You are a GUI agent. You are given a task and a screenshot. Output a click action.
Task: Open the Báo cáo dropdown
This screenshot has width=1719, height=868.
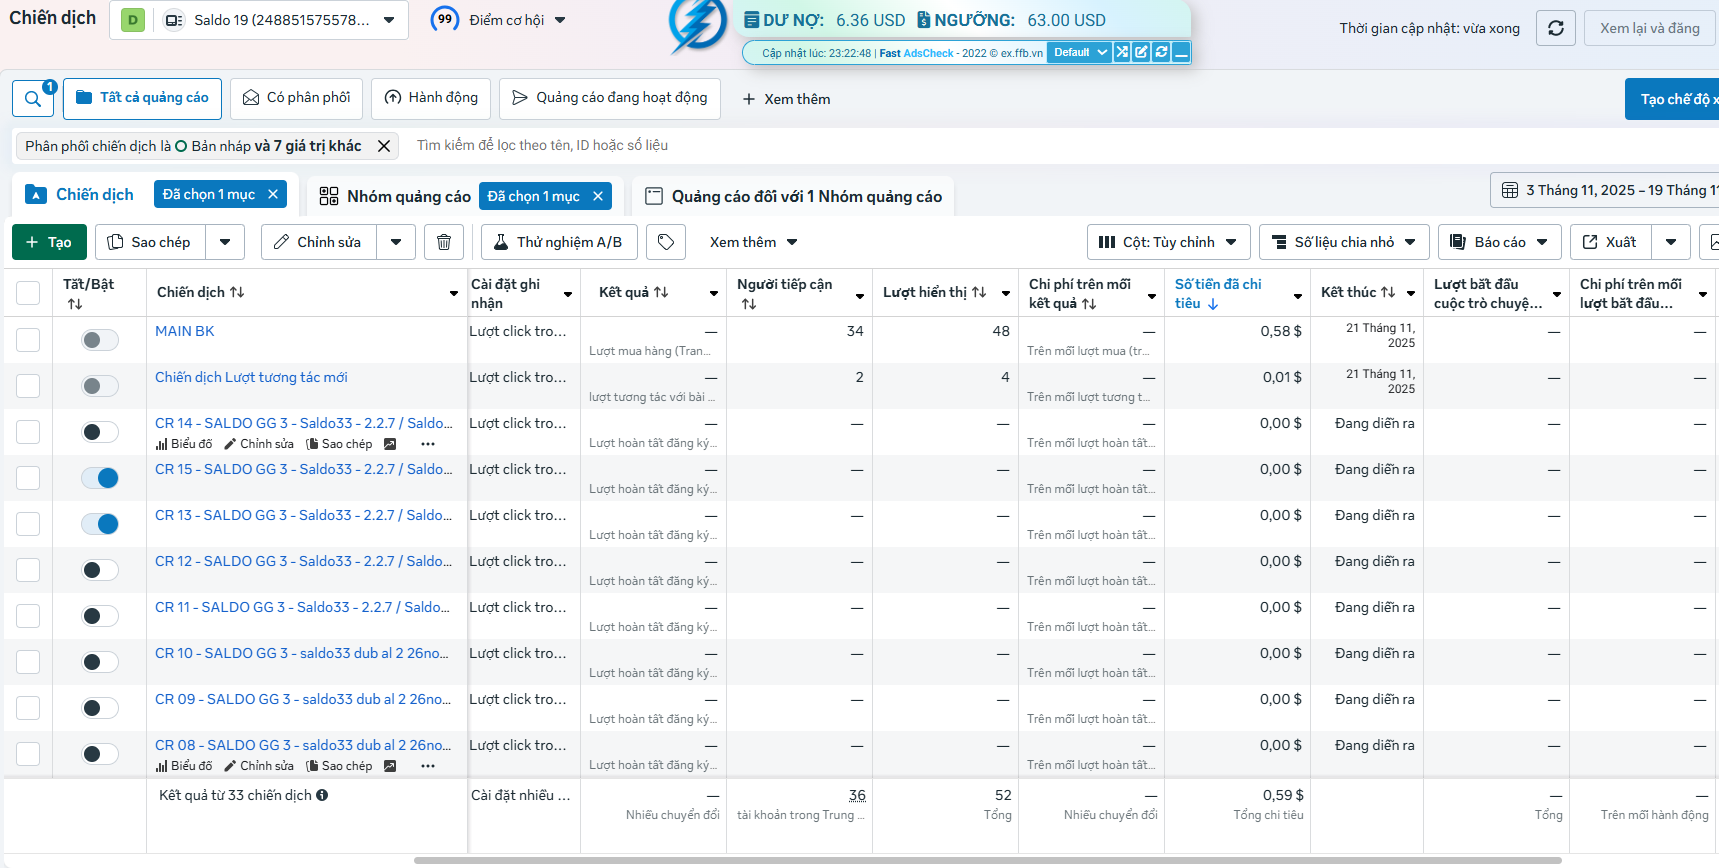[x=1499, y=242]
